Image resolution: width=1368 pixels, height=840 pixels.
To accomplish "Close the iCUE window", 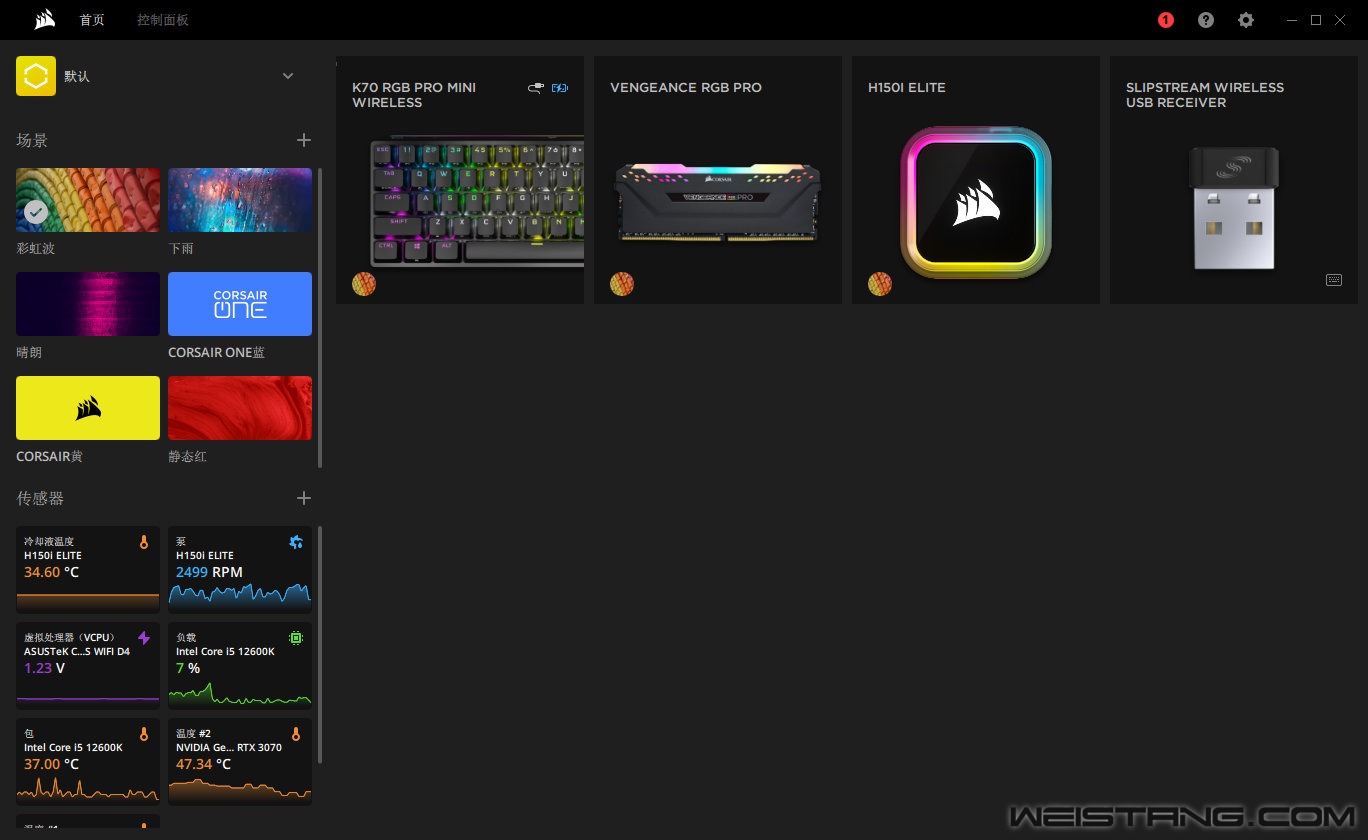I will click(1340, 20).
